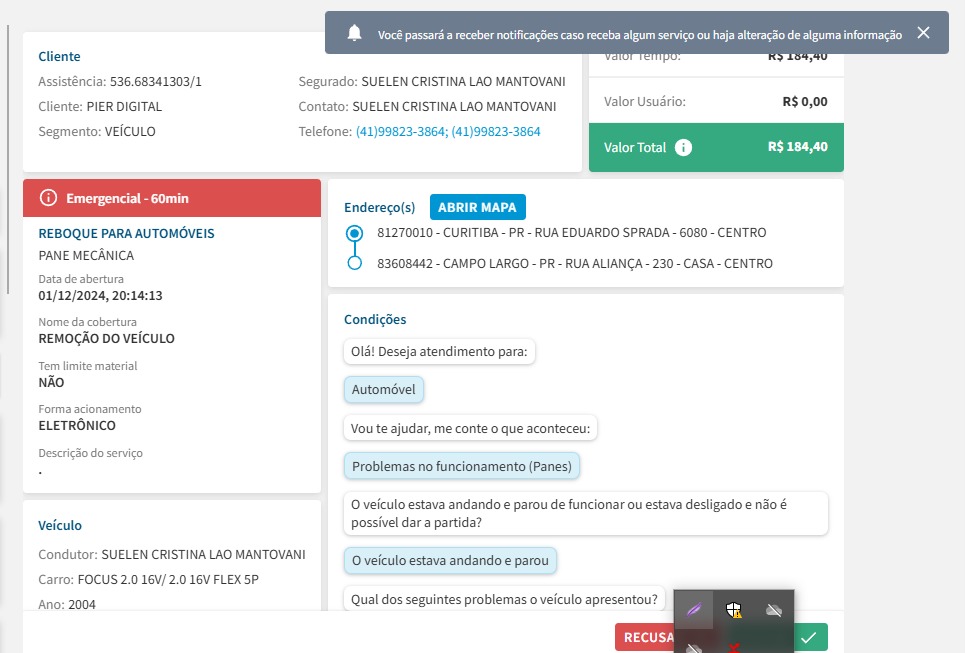
Task: Click the ABRIR MAPA button
Action: coord(477,207)
